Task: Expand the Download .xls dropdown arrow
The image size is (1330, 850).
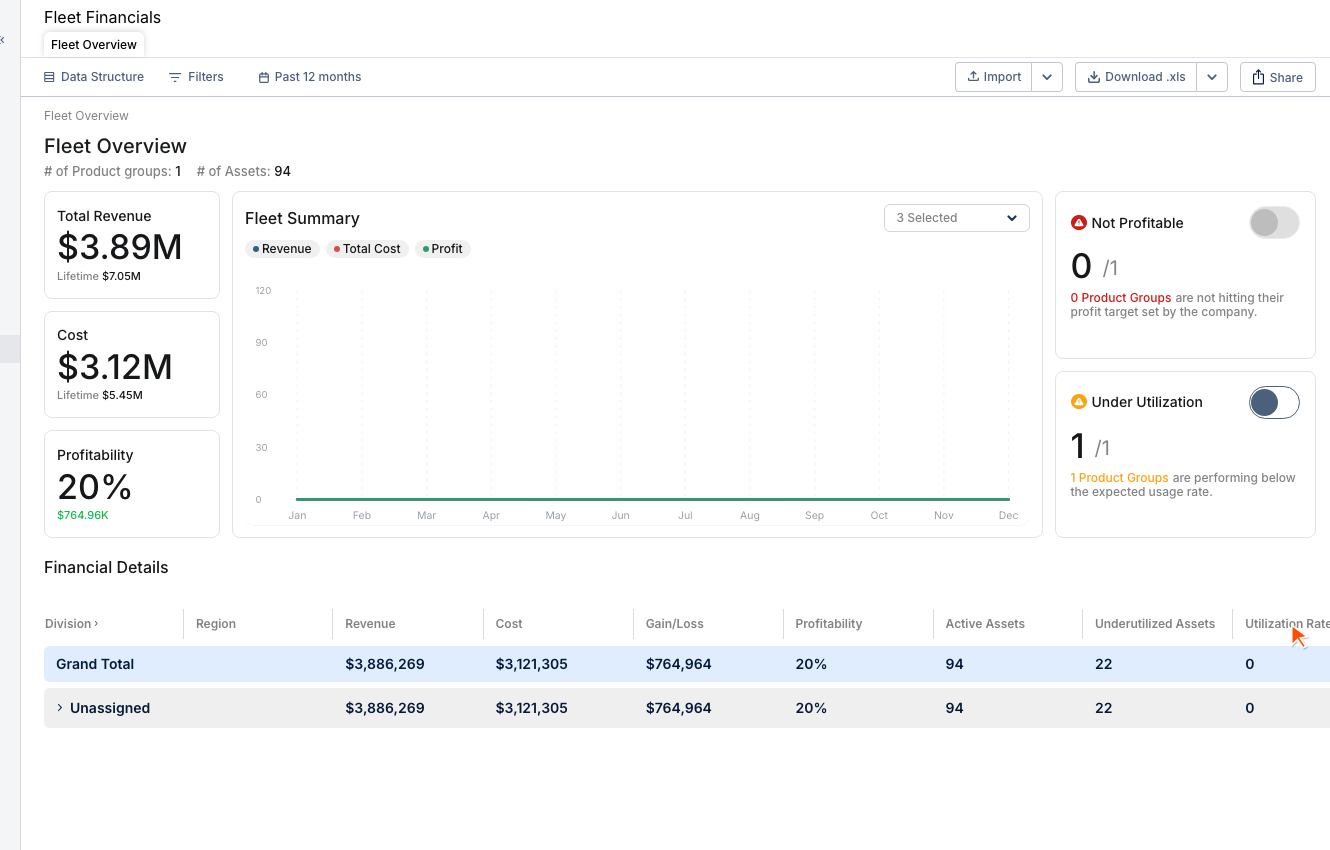Action: point(1212,77)
